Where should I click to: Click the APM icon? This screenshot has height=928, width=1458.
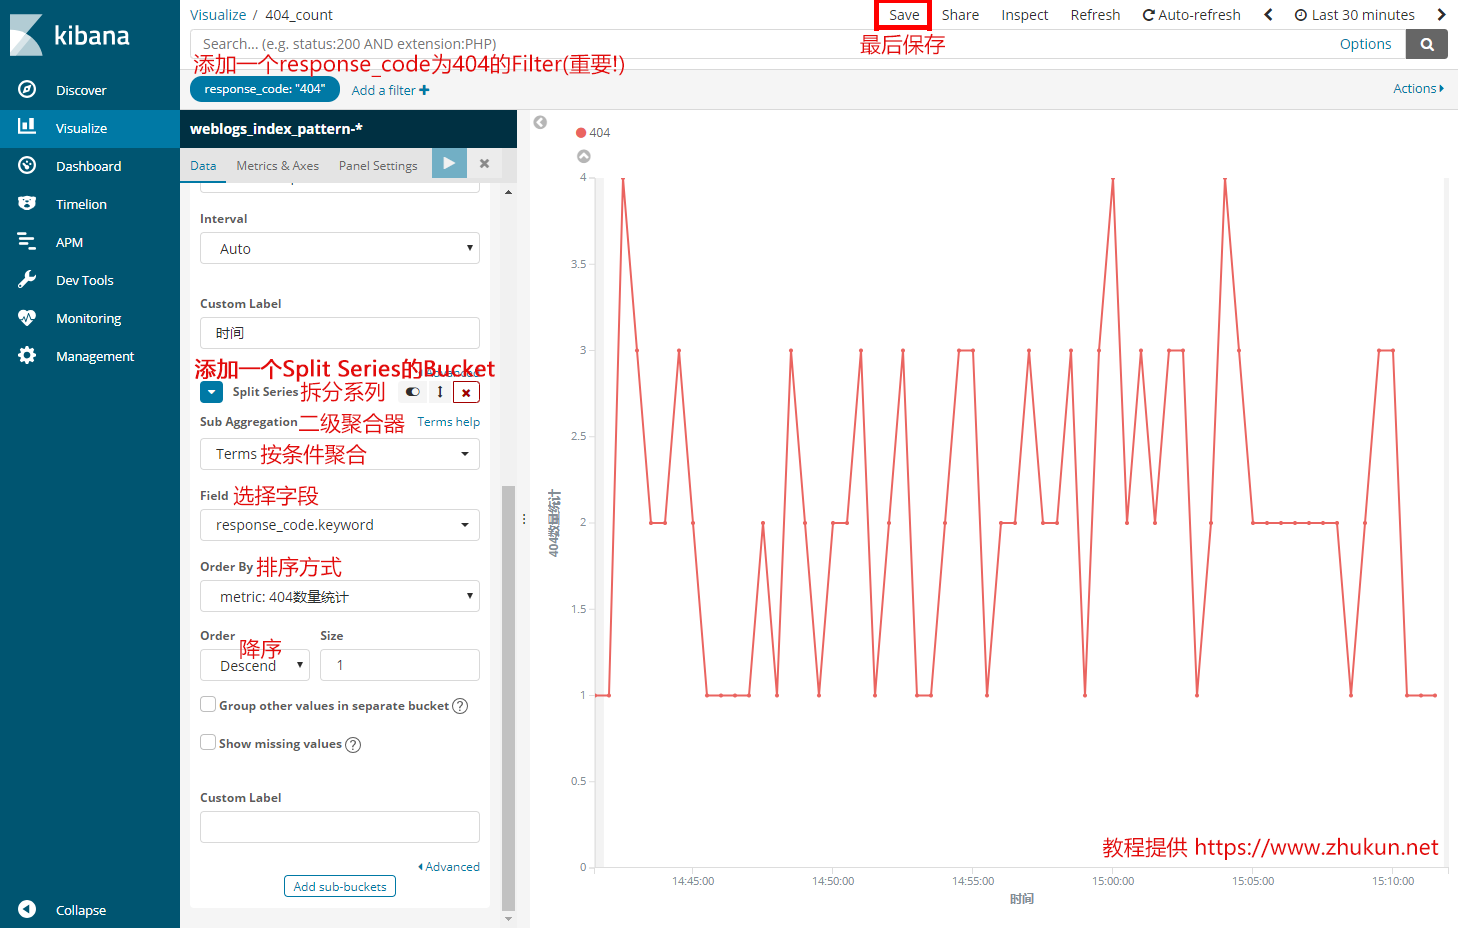(27, 241)
